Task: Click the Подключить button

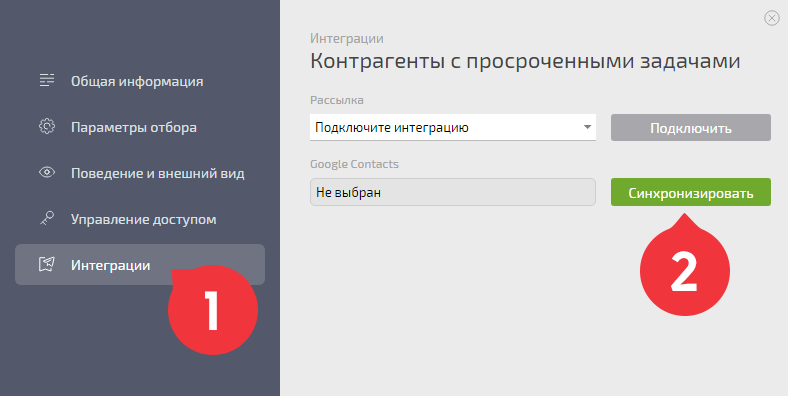Action: 691,128
